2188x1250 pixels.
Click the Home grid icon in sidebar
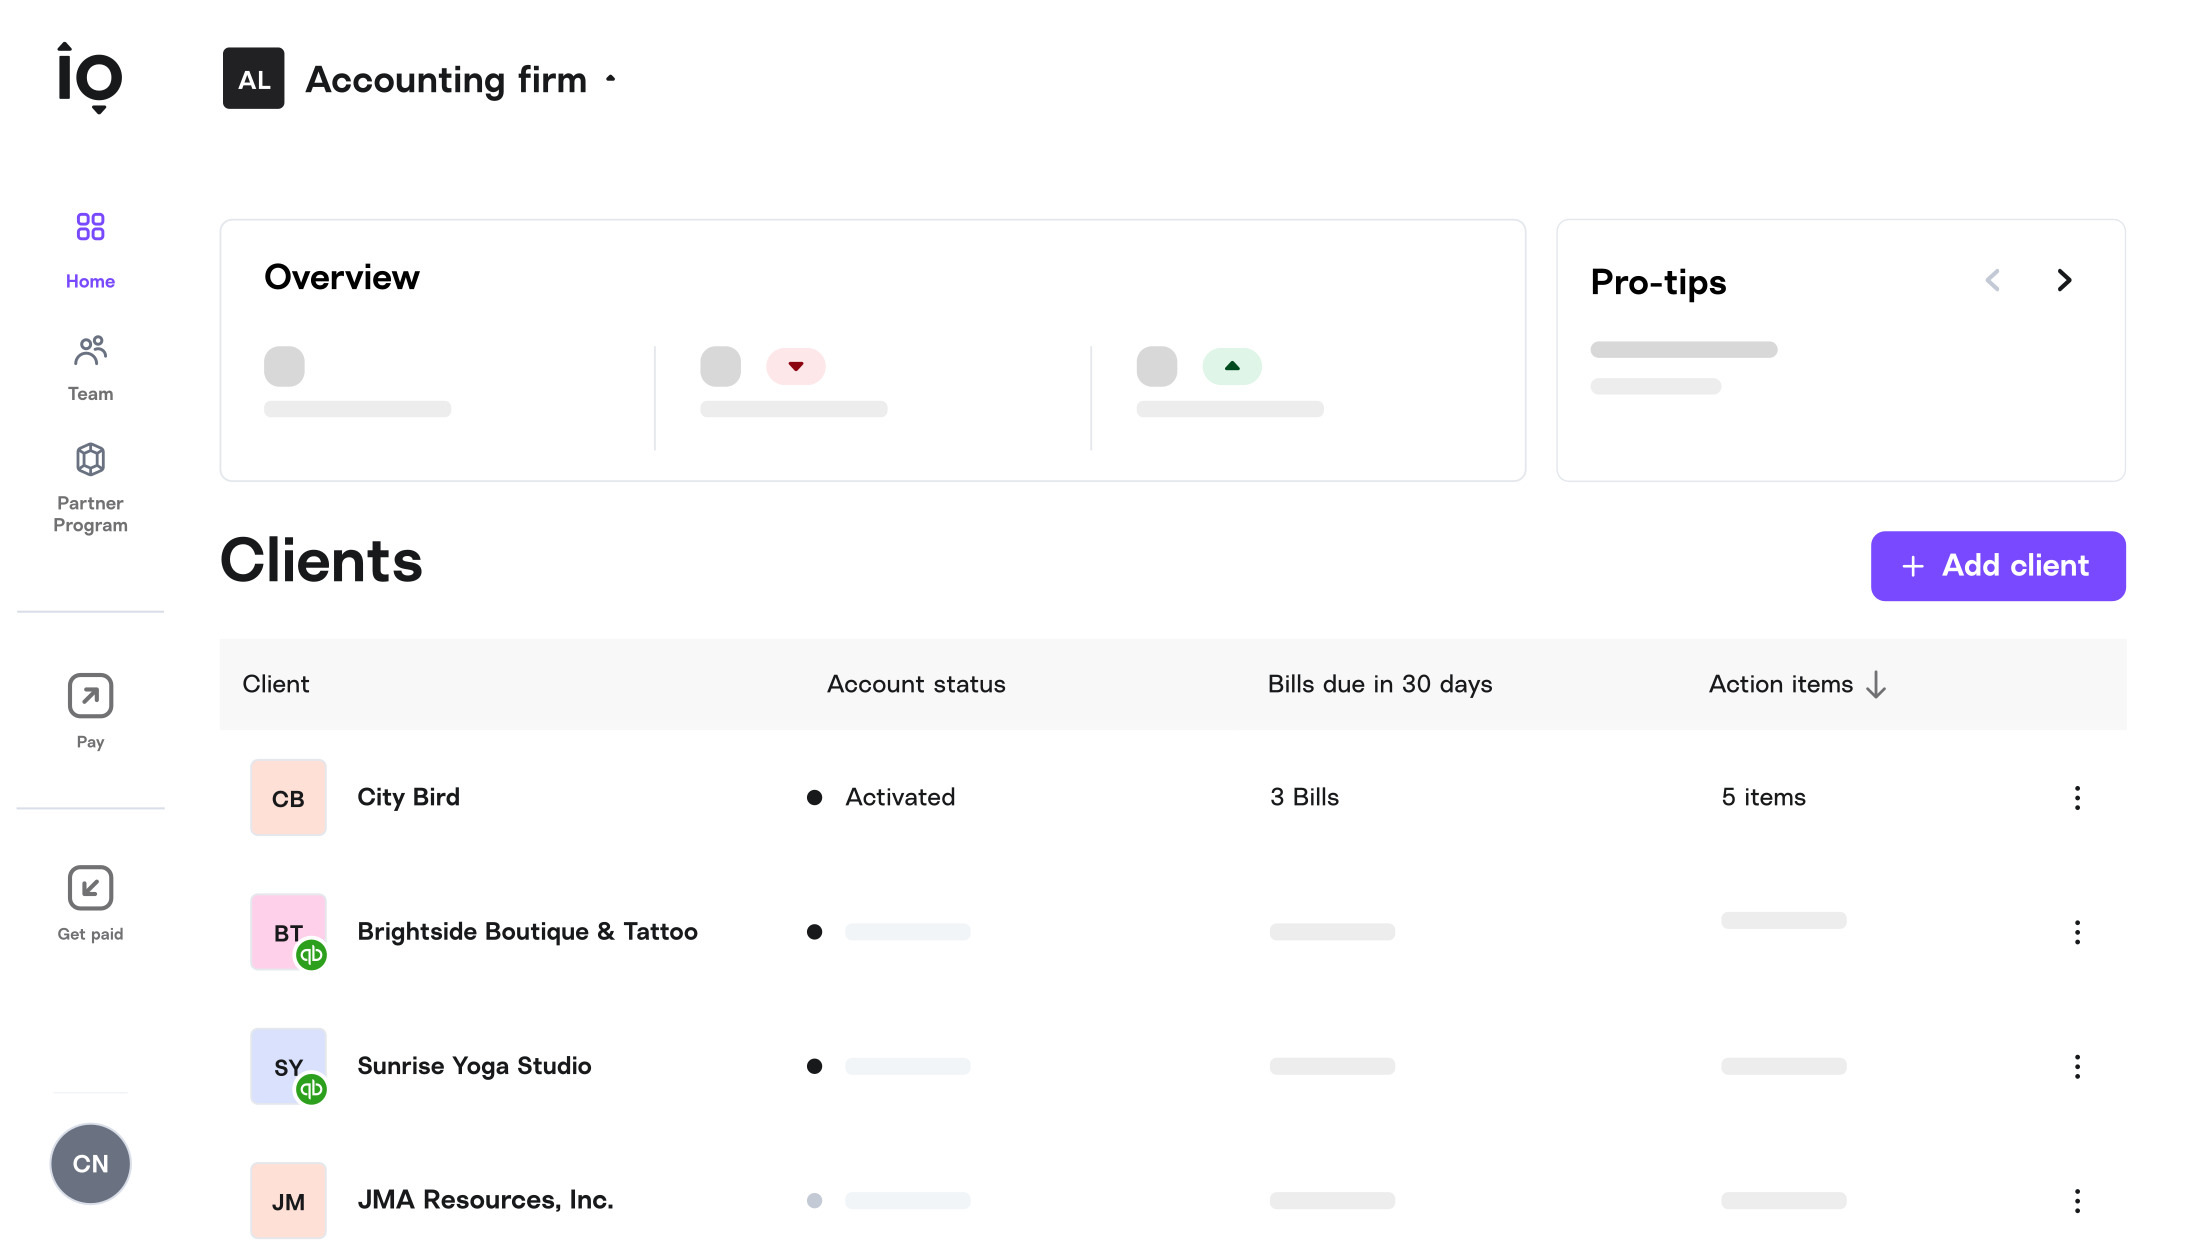coord(90,227)
